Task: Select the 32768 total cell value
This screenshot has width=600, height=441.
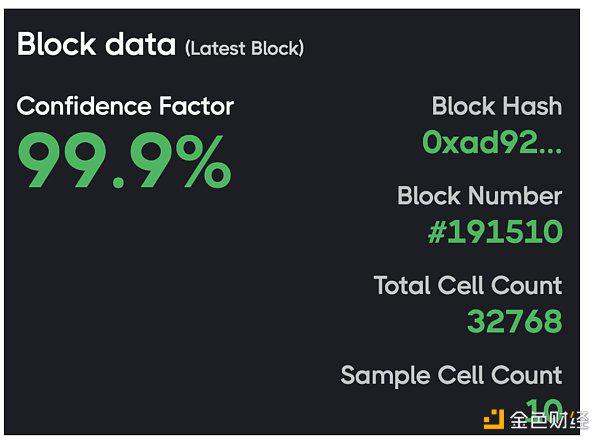Action: 515,321
